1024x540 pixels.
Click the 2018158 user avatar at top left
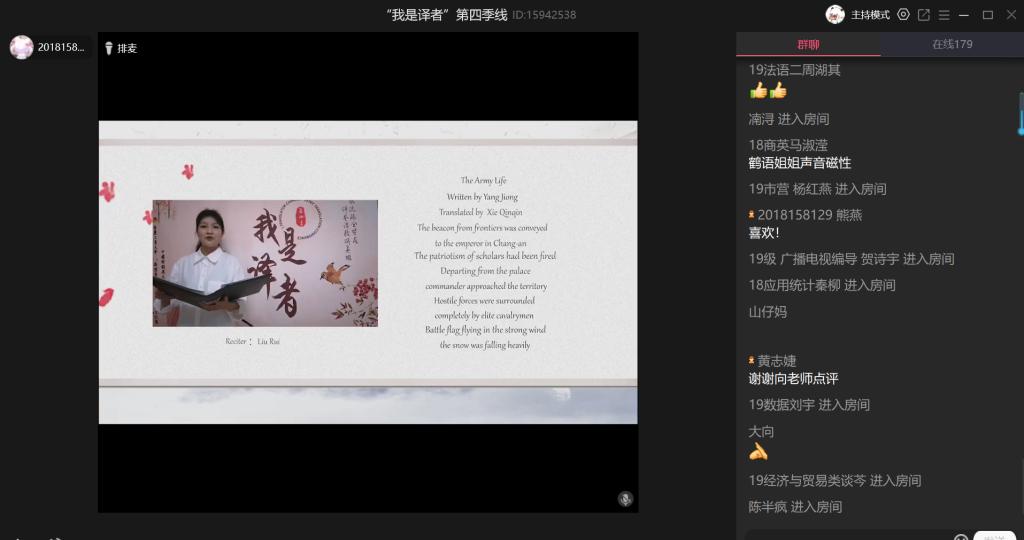tap(22, 47)
